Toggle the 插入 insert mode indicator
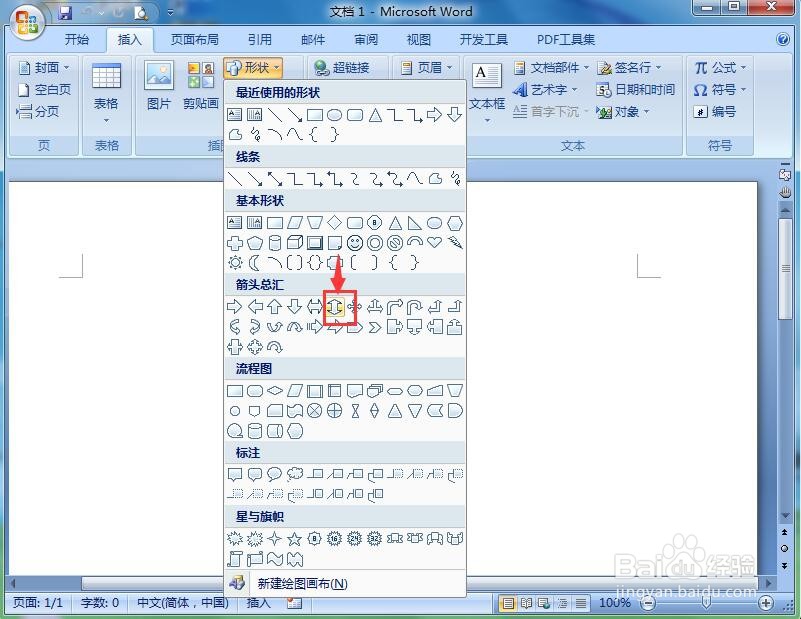 [x=258, y=603]
